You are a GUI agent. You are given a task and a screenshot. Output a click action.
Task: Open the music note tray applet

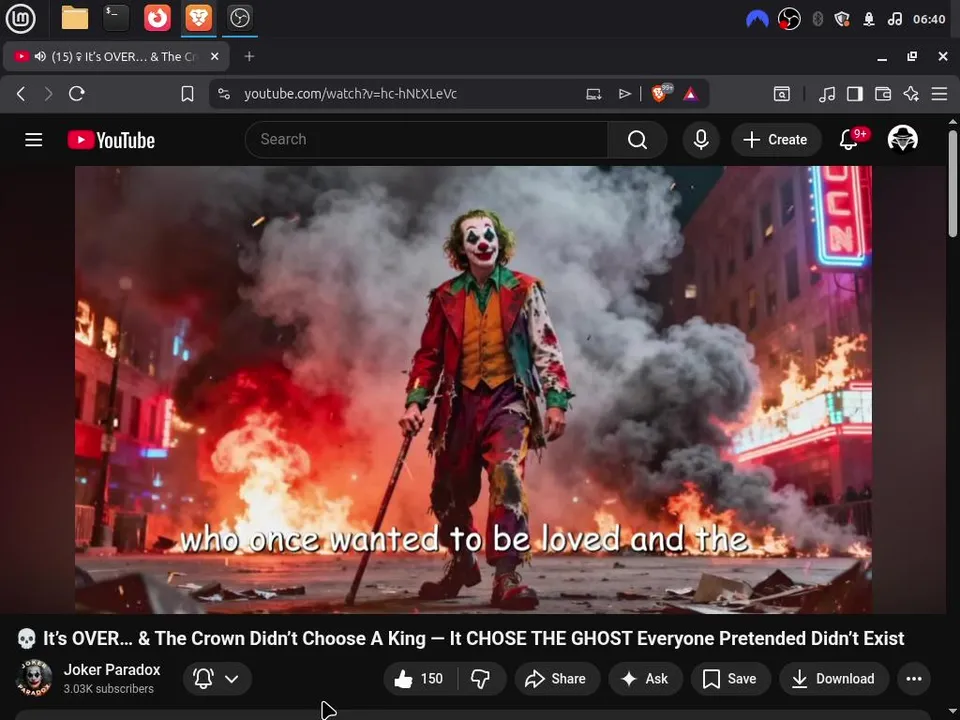(x=894, y=19)
